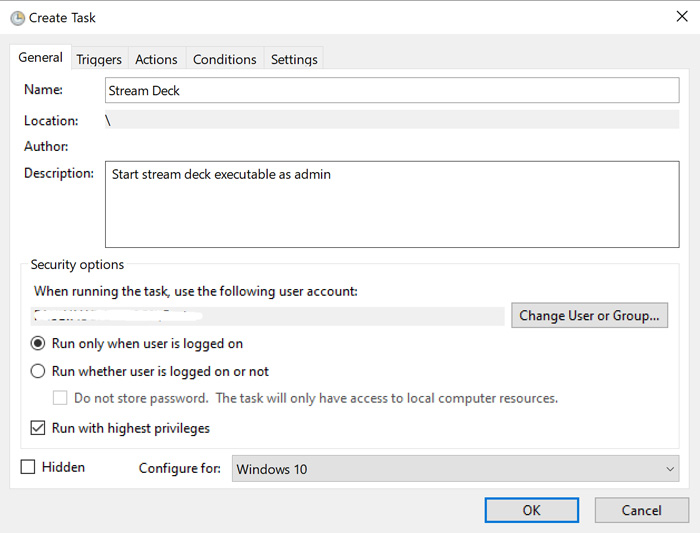The image size is (700, 533).
Task: Click the Task Scheduler clock icon in title bar
Action: [x=17, y=17]
